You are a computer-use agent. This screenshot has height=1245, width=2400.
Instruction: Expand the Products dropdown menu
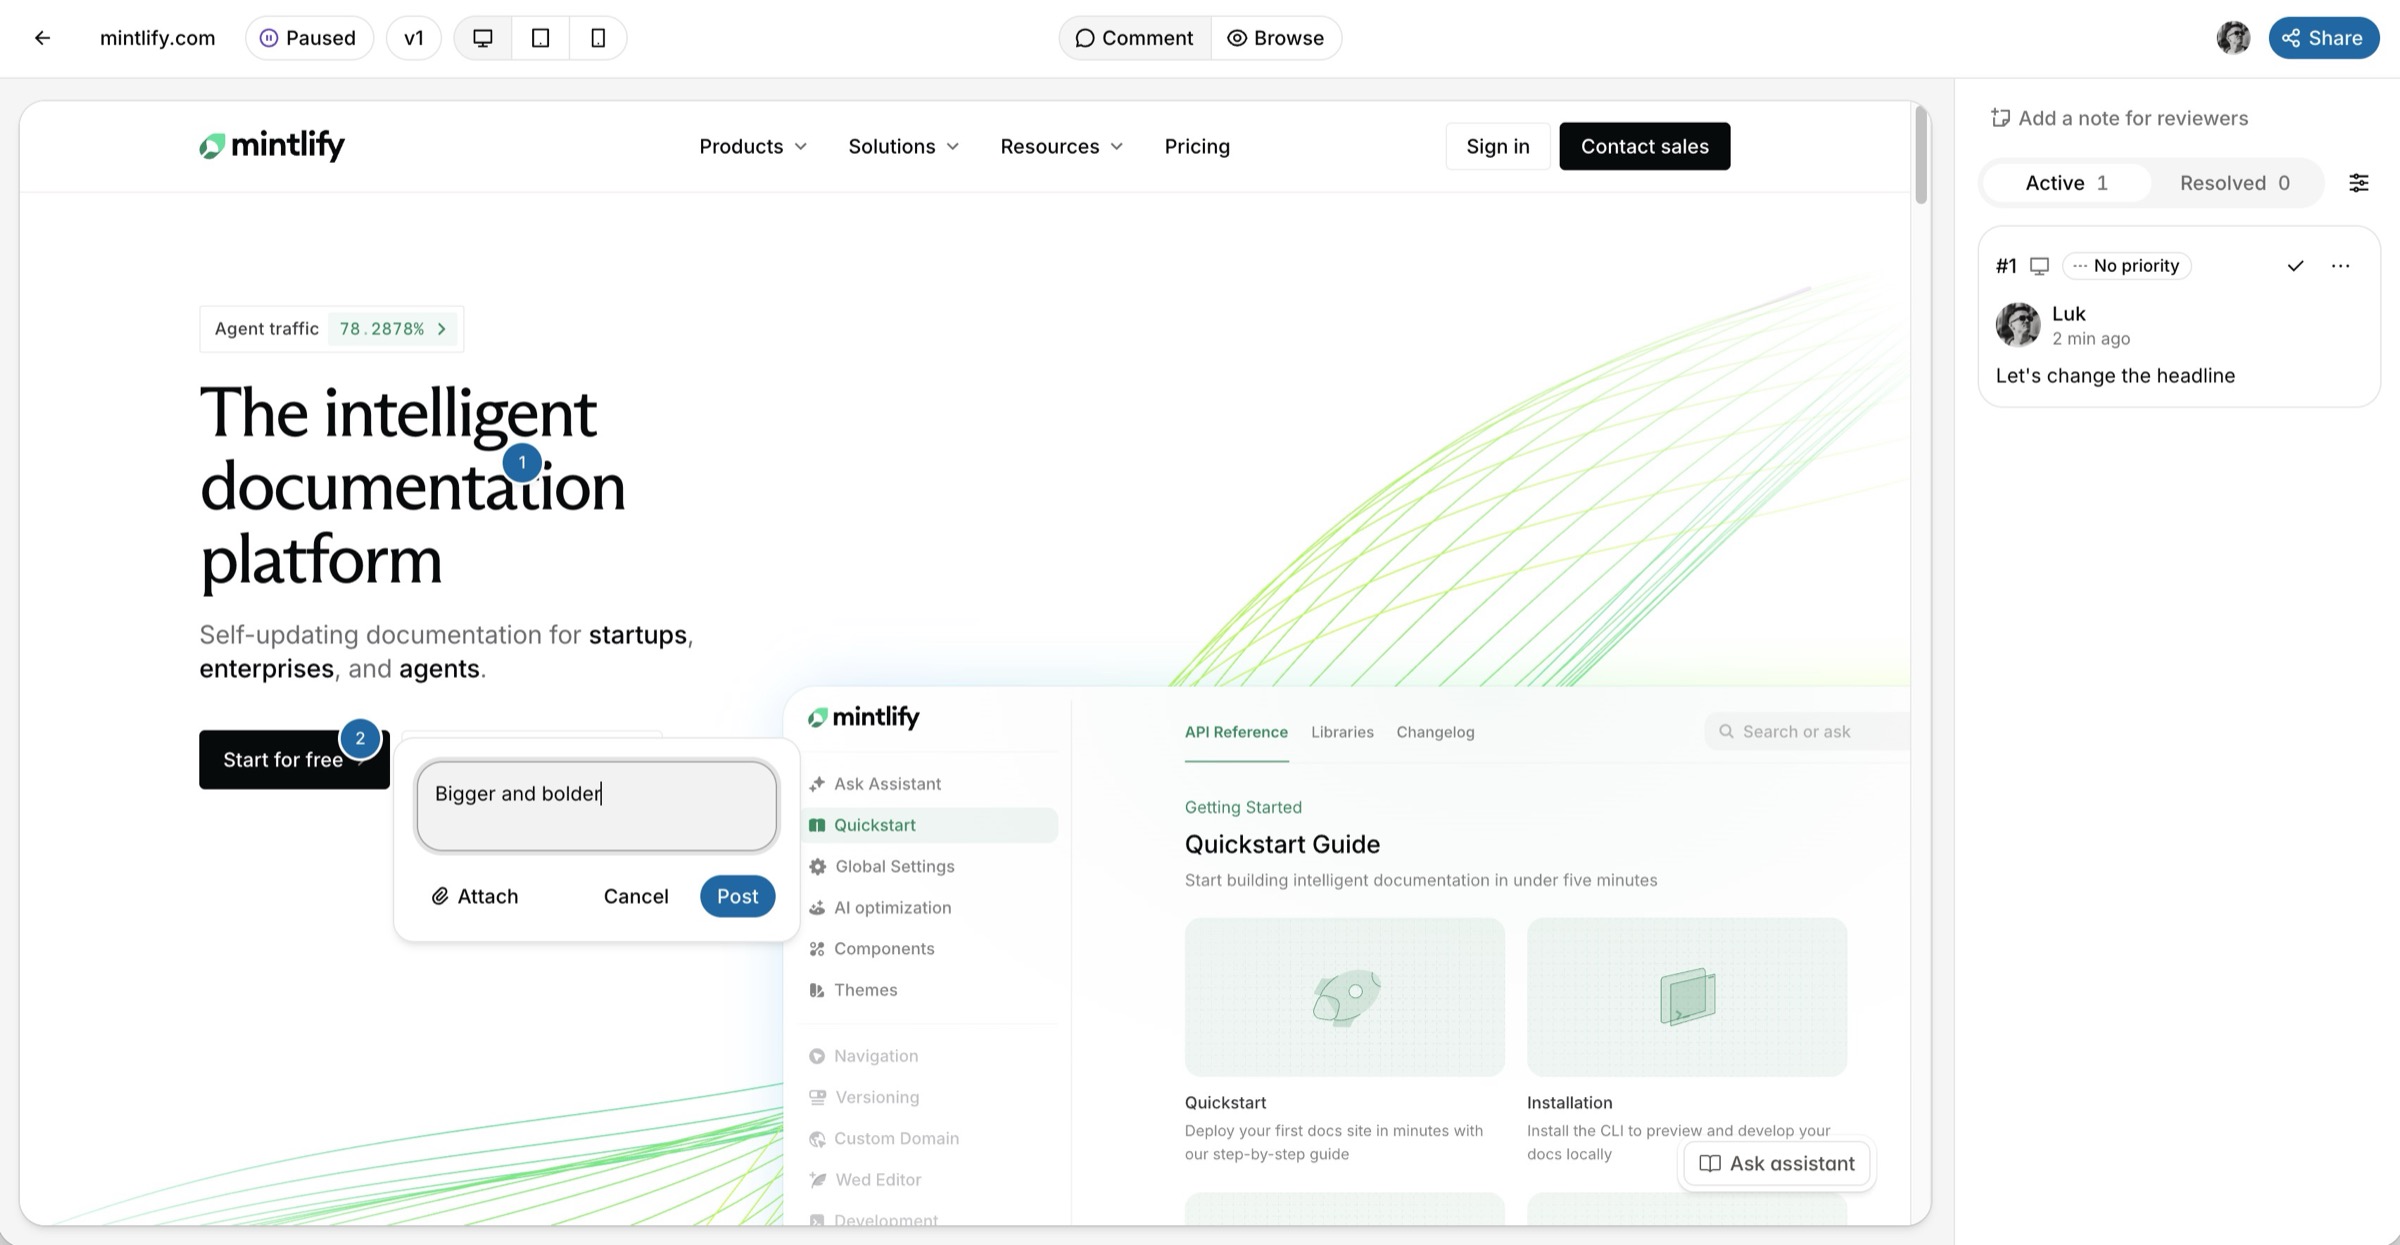[753, 146]
